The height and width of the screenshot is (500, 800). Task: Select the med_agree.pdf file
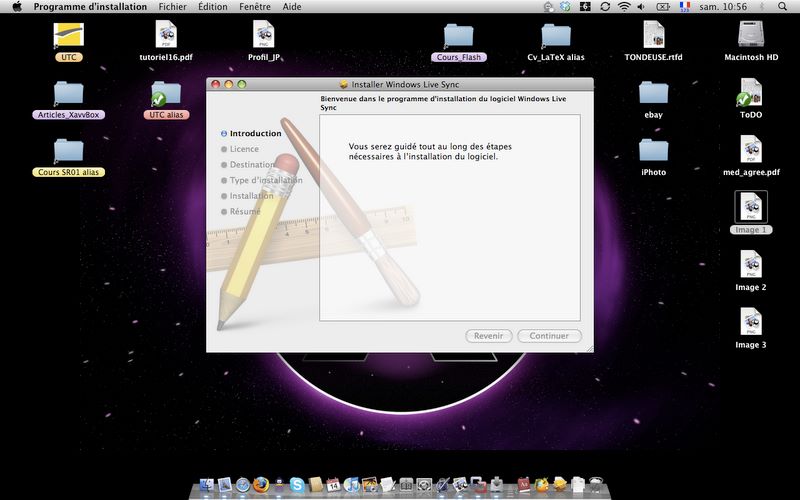[751, 156]
